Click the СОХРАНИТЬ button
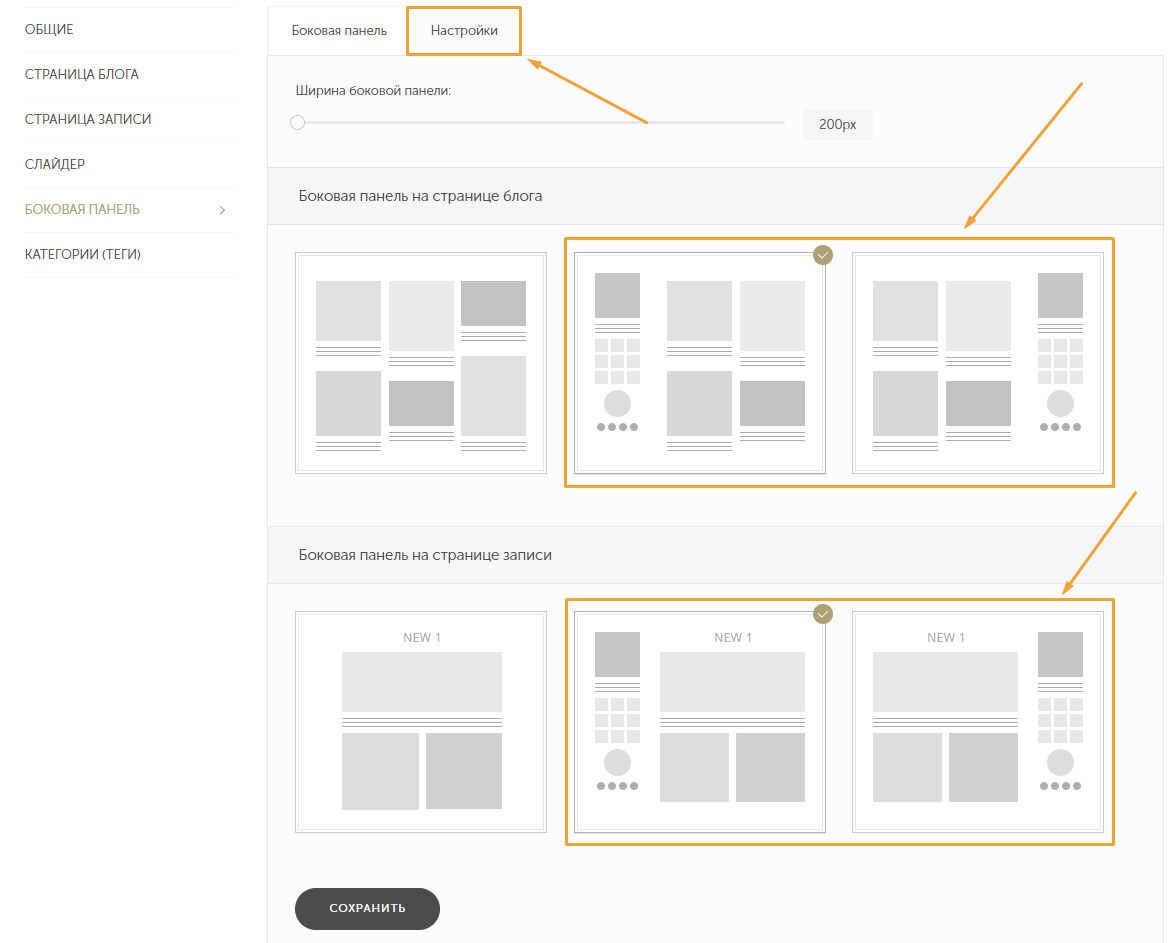This screenshot has height=943, width=1174. pos(368,908)
